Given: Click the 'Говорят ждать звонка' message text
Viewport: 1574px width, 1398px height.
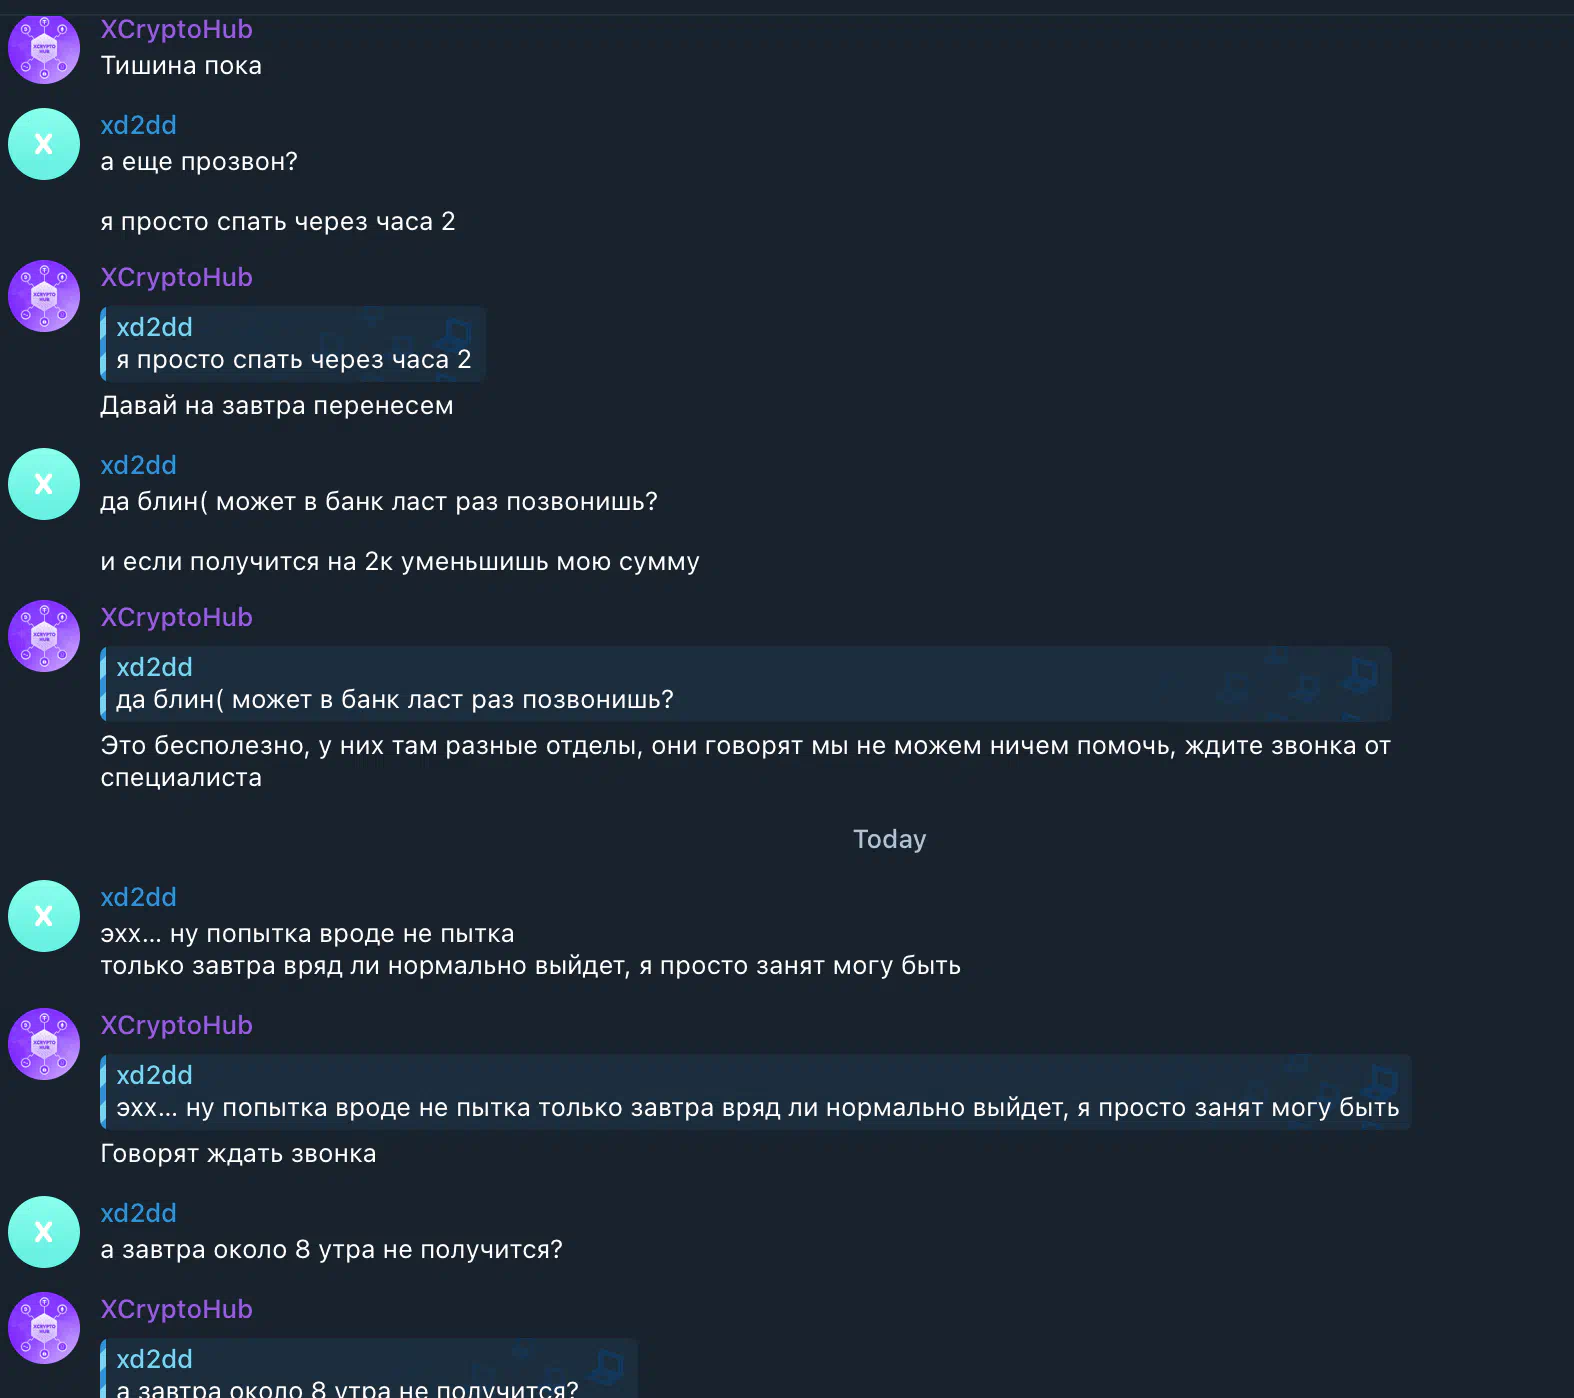Looking at the screenshot, I should pos(238,1154).
